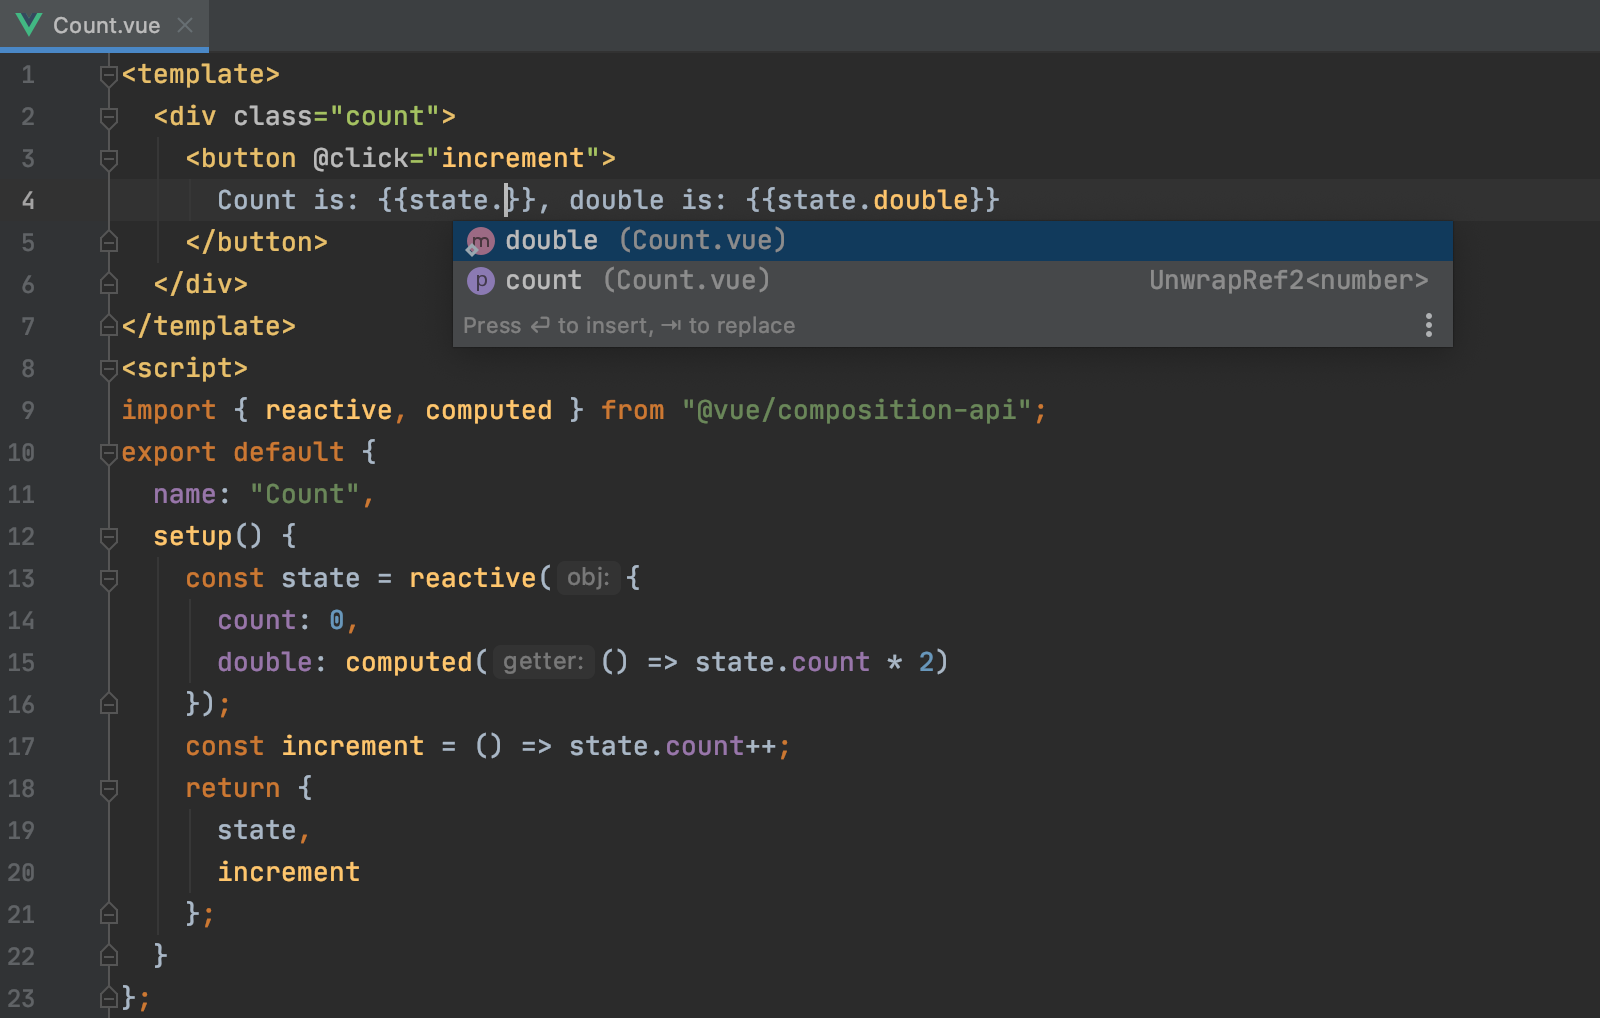The image size is (1600, 1018).
Task: Collapse the template block on line 1
Action: [109, 75]
